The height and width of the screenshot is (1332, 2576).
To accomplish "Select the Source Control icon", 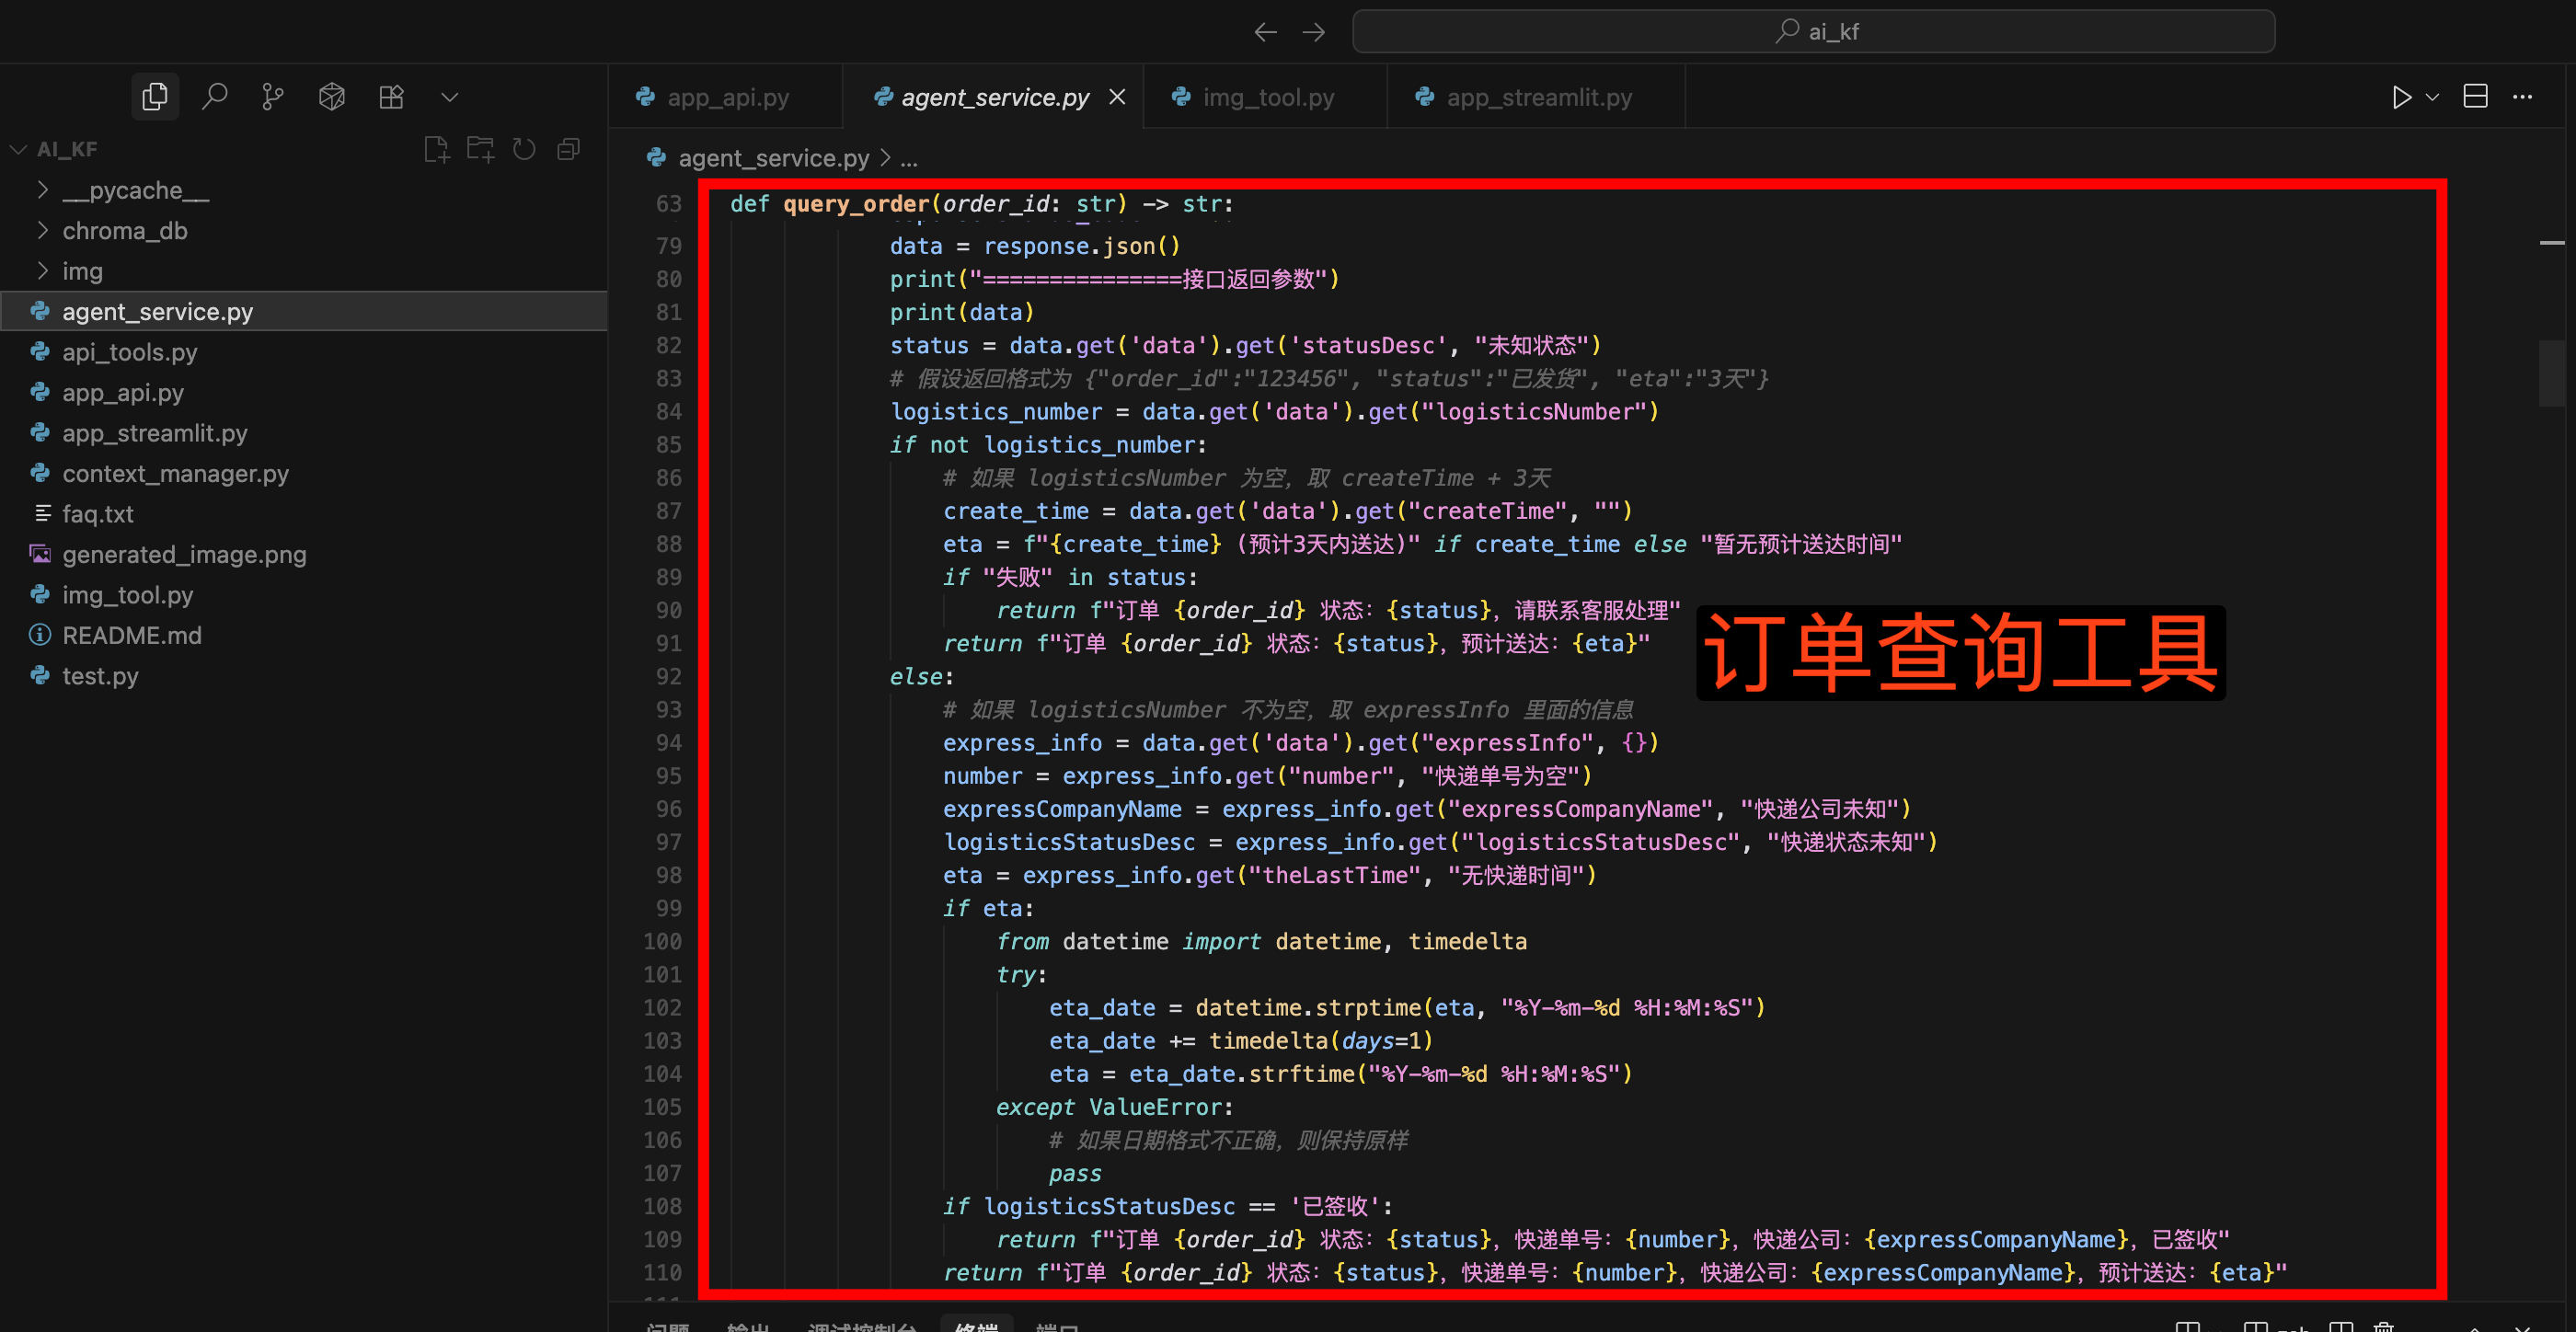I will pos(272,96).
